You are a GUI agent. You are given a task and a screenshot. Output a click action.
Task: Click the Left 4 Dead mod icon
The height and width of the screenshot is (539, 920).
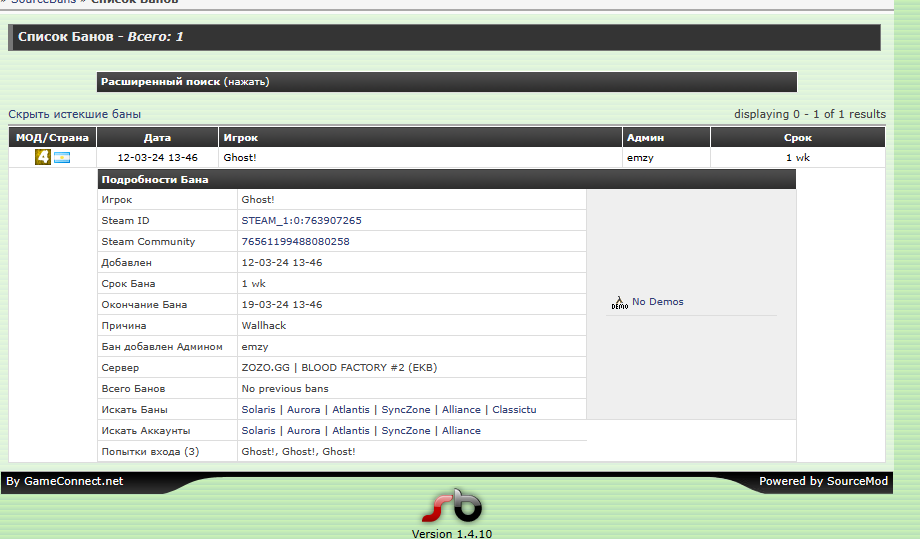pyautogui.click(x=43, y=157)
